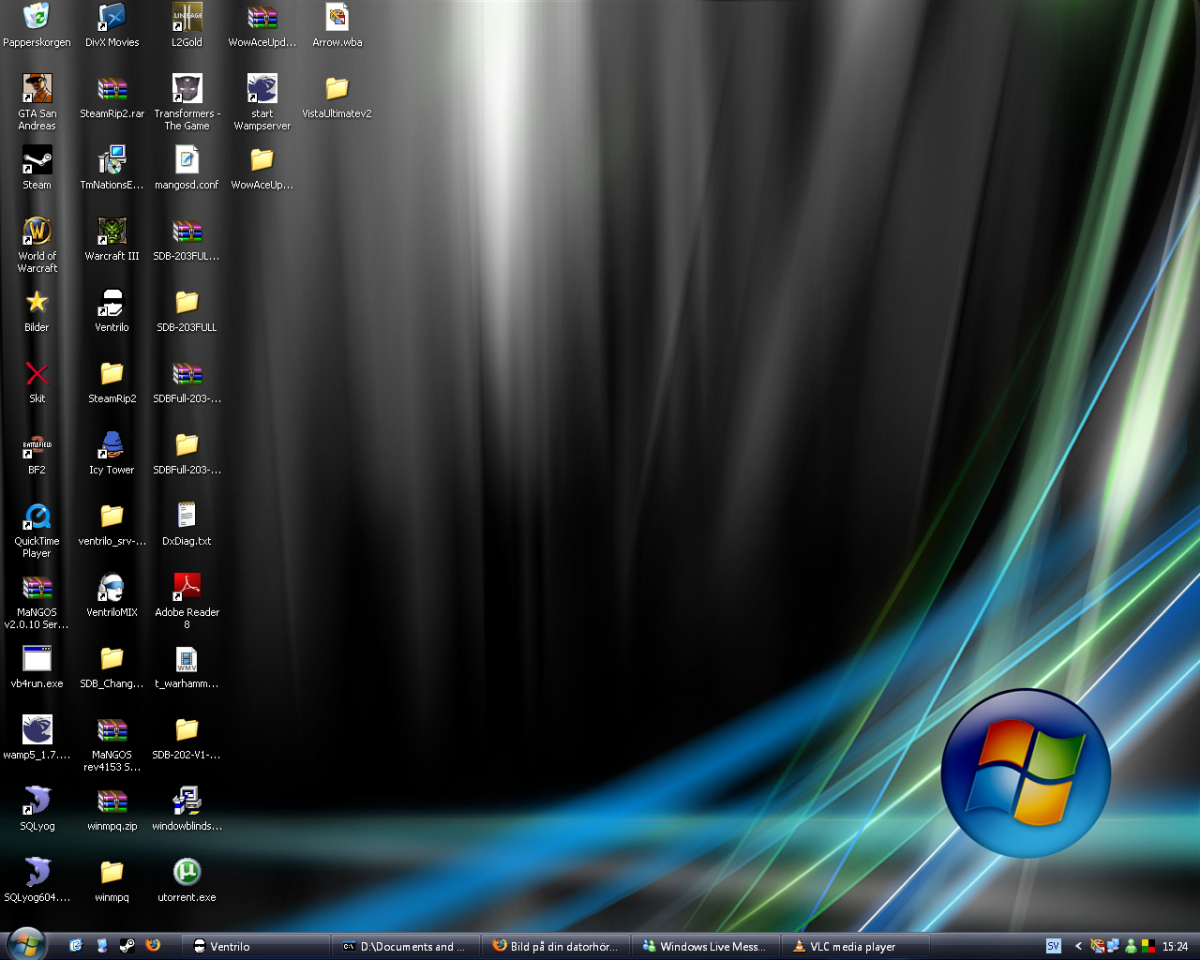
Task: Select the utorrent.exe desktop icon
Action: click(187, 873)
